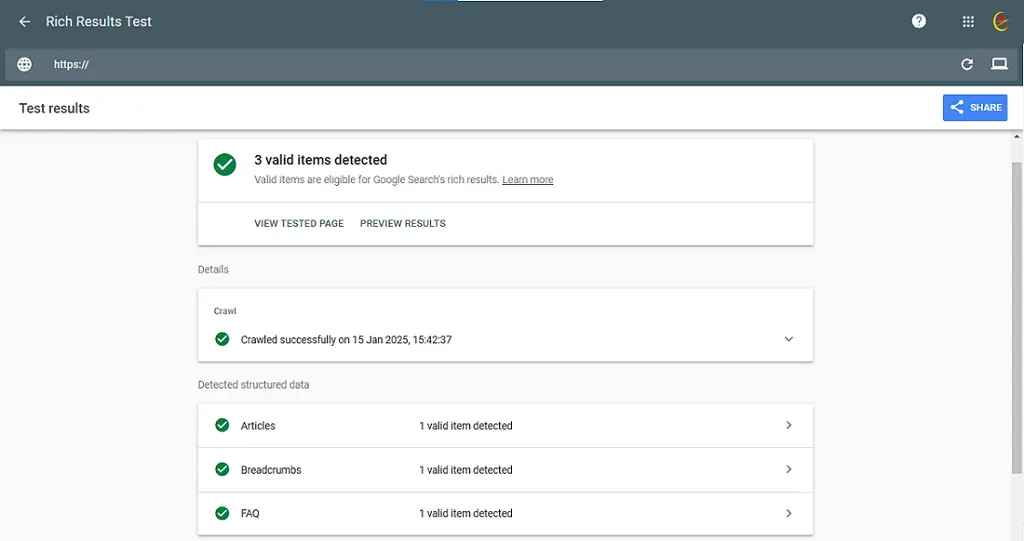
Task: Click the globe icon beside the URL
Action: (24, 64)
